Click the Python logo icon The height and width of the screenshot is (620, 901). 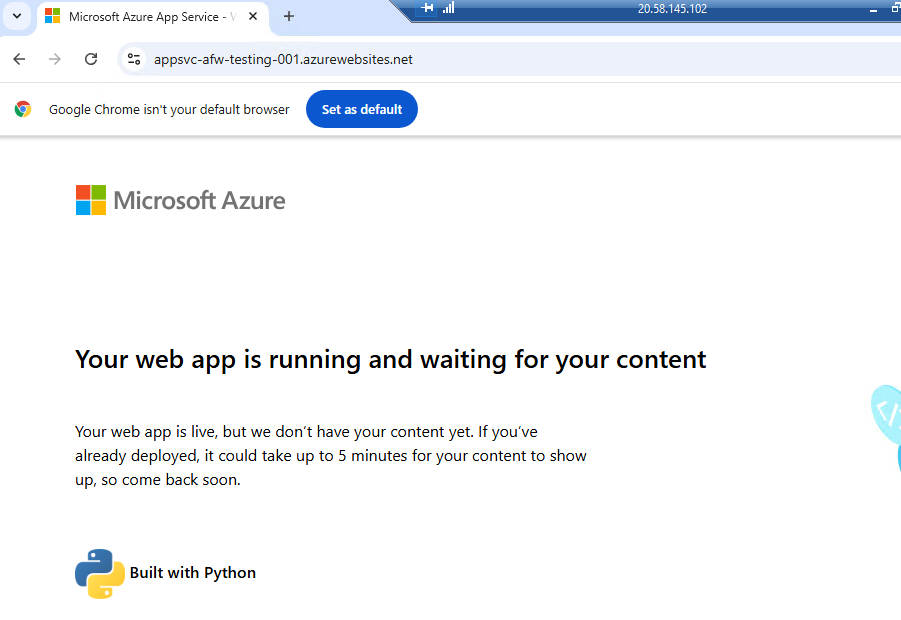click(99, 573)
